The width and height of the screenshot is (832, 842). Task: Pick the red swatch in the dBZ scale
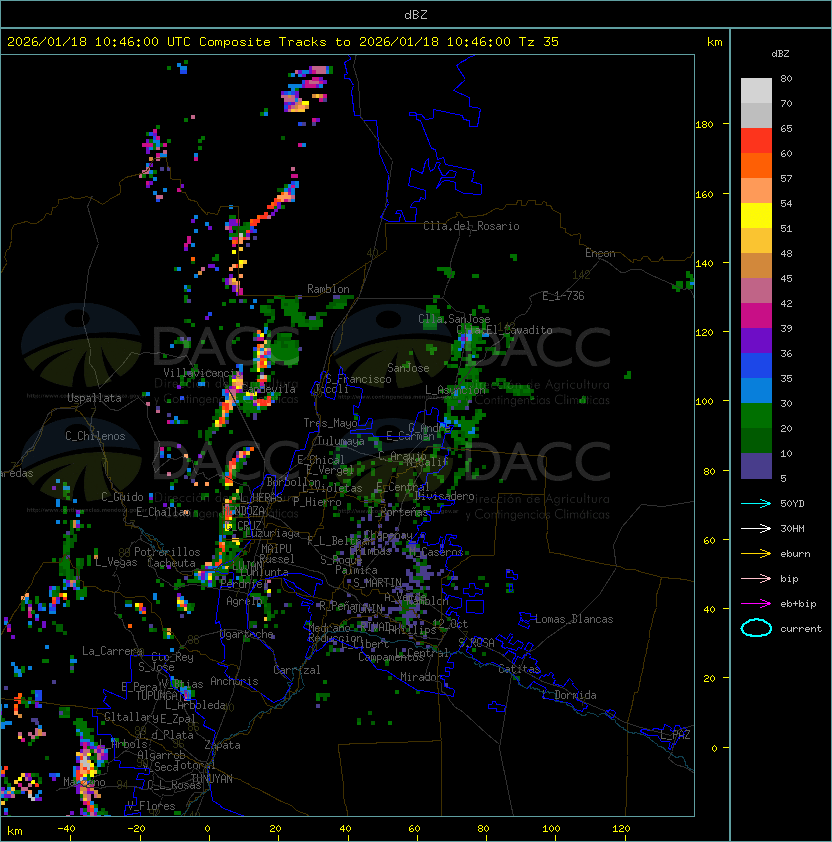click(756, 141)
